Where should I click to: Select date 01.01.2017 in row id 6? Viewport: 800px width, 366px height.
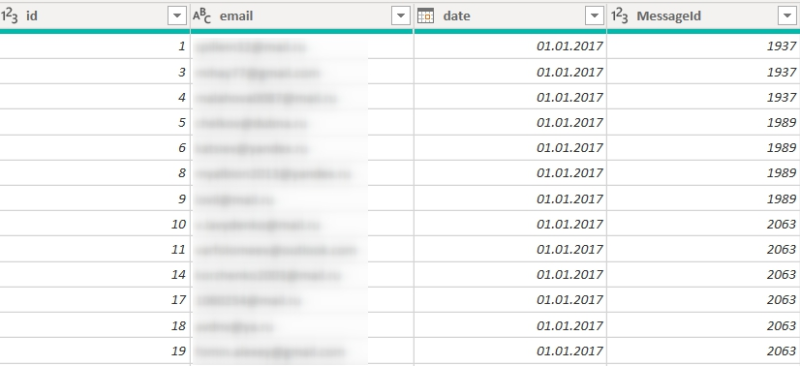click(x=510, y=148)
